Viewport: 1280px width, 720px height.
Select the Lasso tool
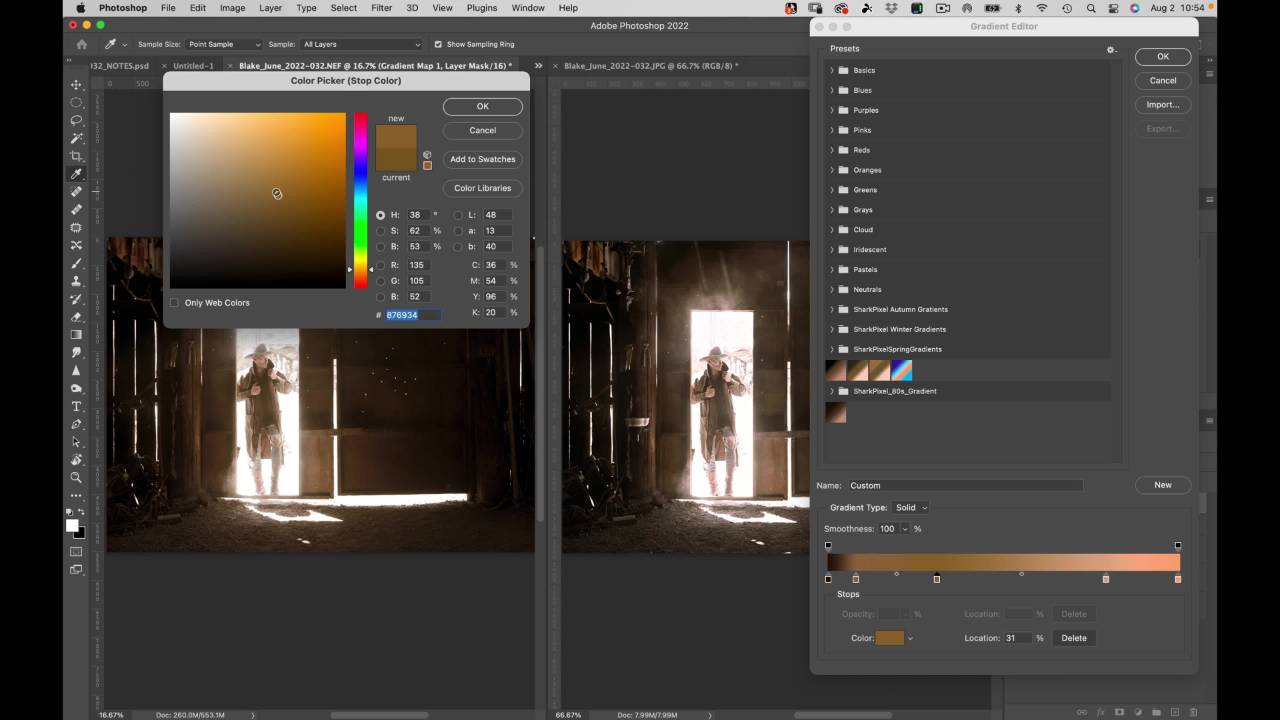coord(76,120)
